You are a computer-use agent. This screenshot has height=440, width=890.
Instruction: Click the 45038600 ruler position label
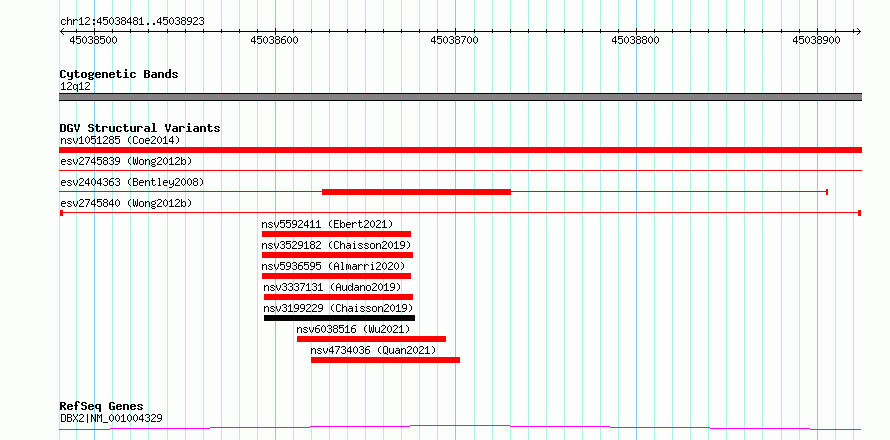click(x=274, y=40)
